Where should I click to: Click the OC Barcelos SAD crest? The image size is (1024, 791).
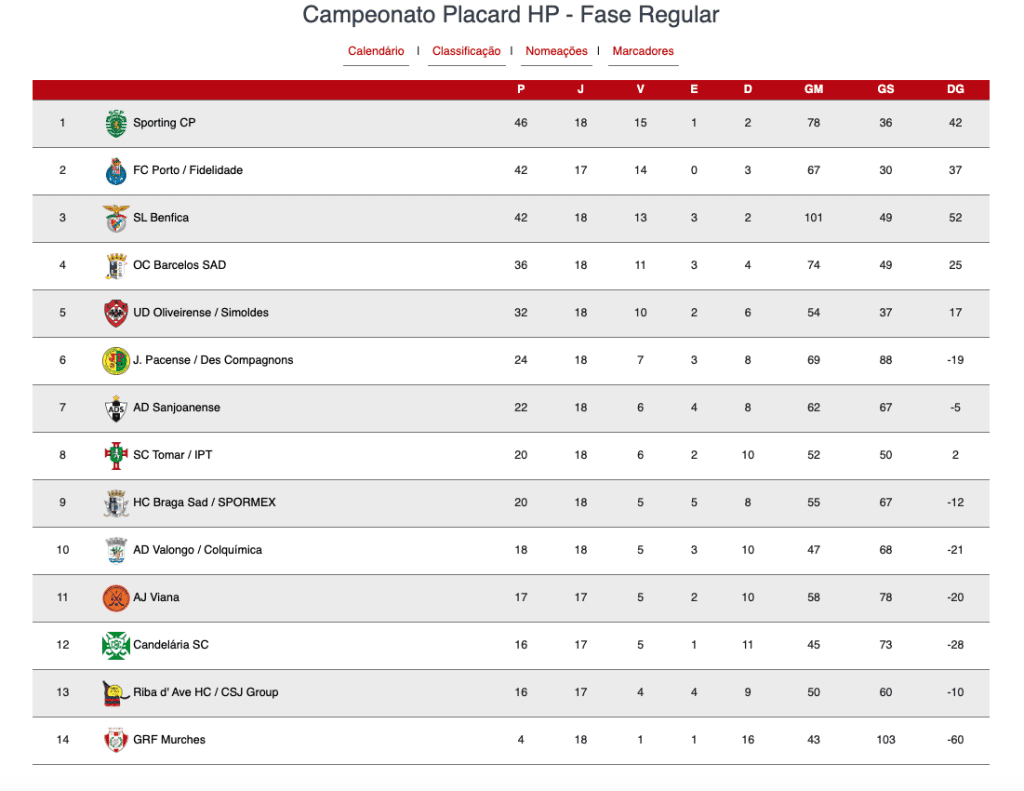116,266
